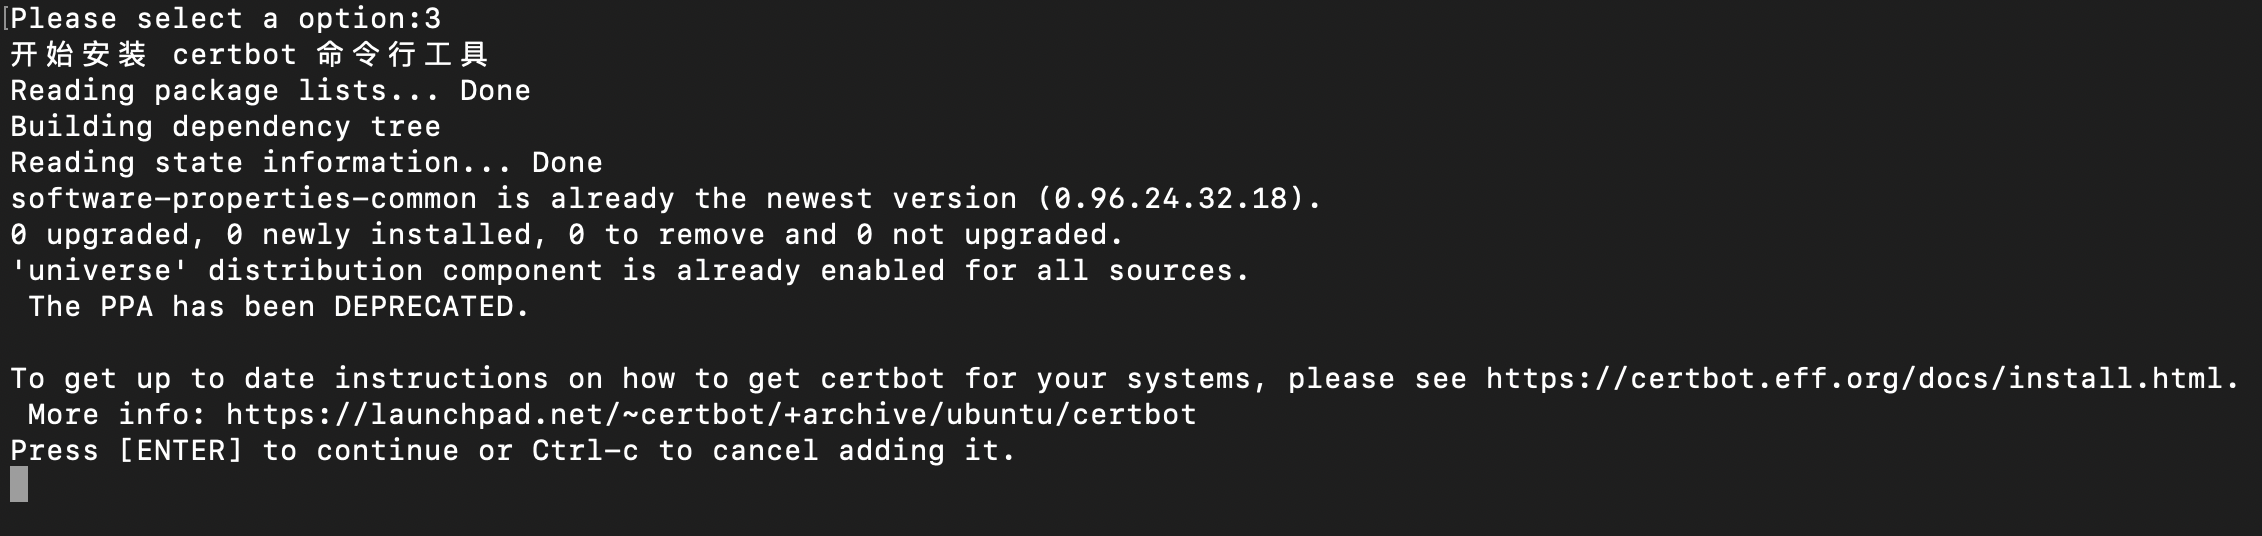The image size is (2262, 536).
Task: Click the "Building dependency tree" line
Action: click(x=225, y=127)
